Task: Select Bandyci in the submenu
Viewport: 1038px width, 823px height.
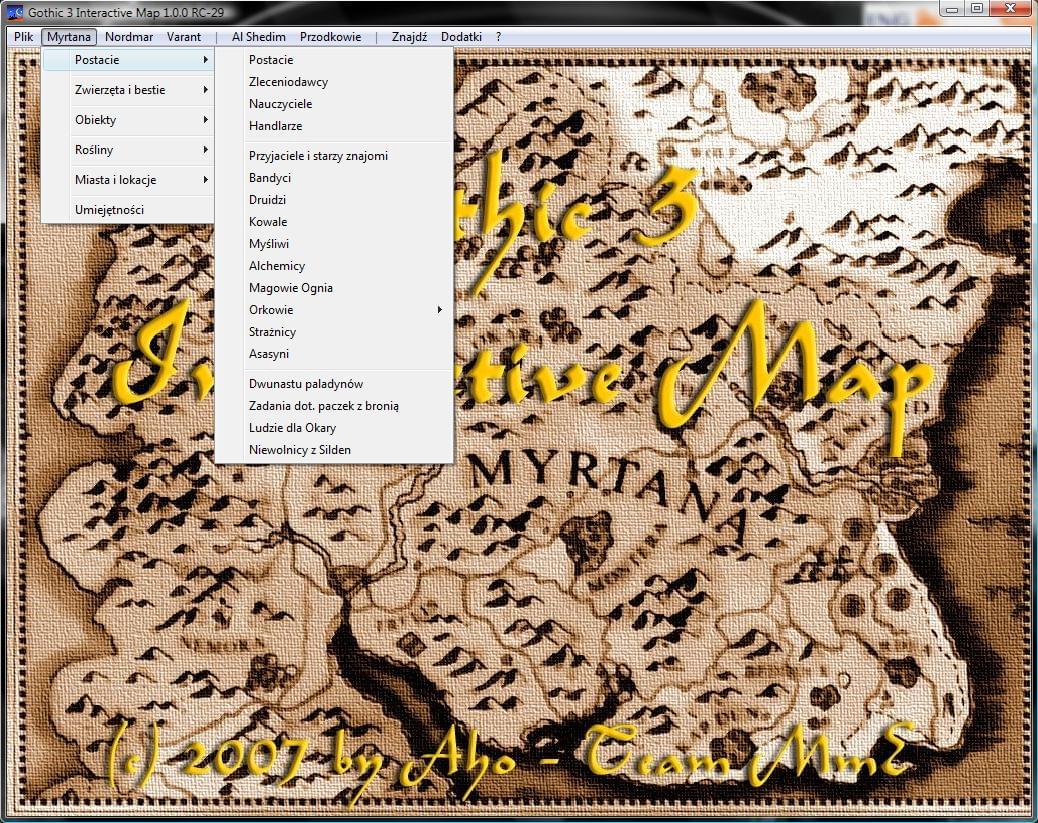Action: click(334, 177)
